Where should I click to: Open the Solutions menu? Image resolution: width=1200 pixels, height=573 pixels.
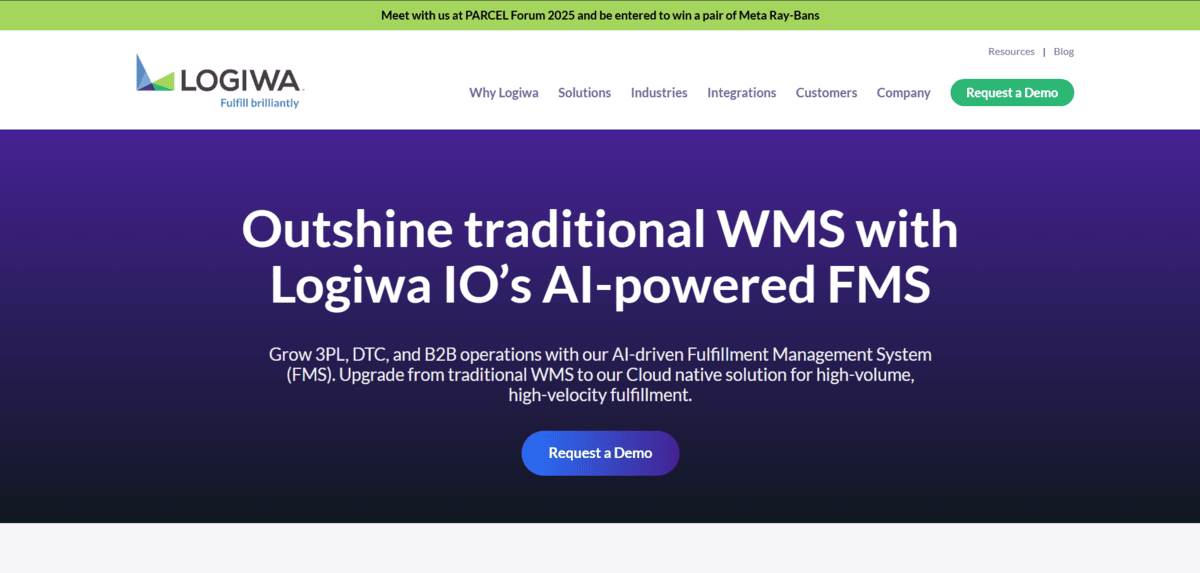584,93
